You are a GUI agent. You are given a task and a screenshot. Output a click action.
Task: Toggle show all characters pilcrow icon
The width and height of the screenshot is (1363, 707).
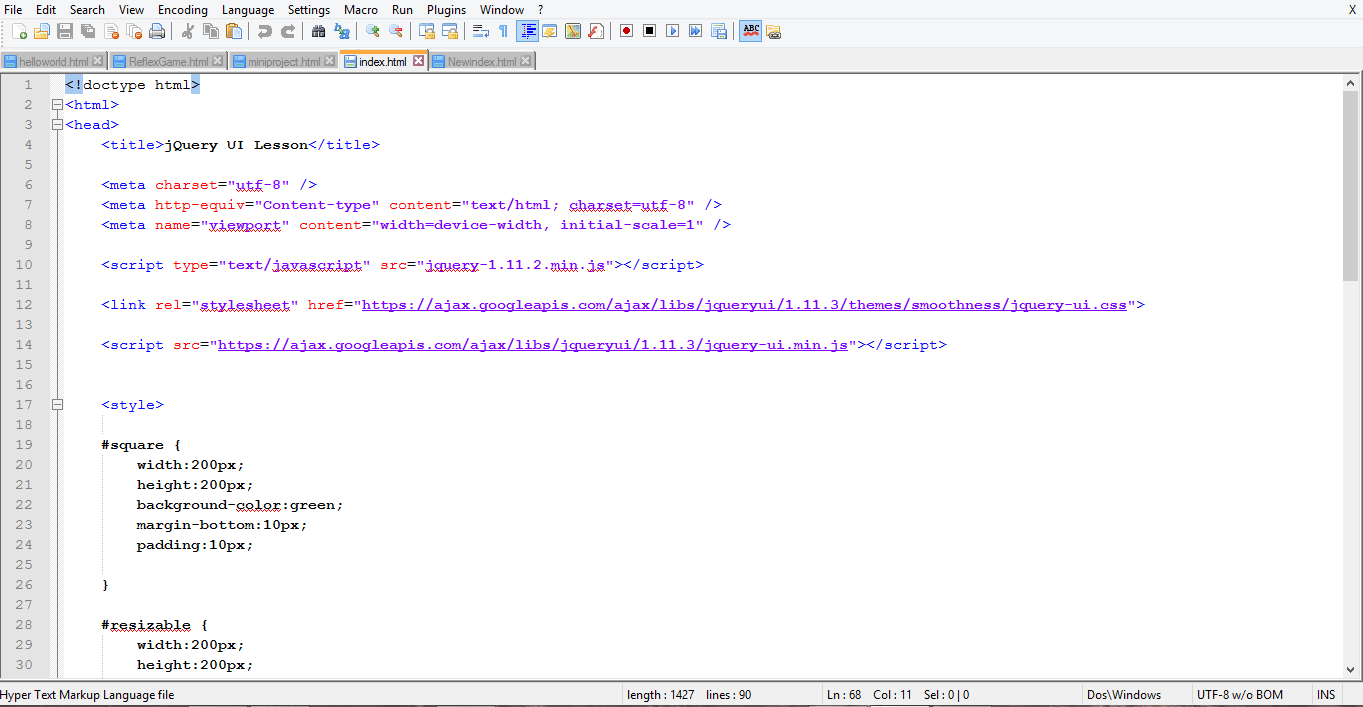tap(503, 31)
